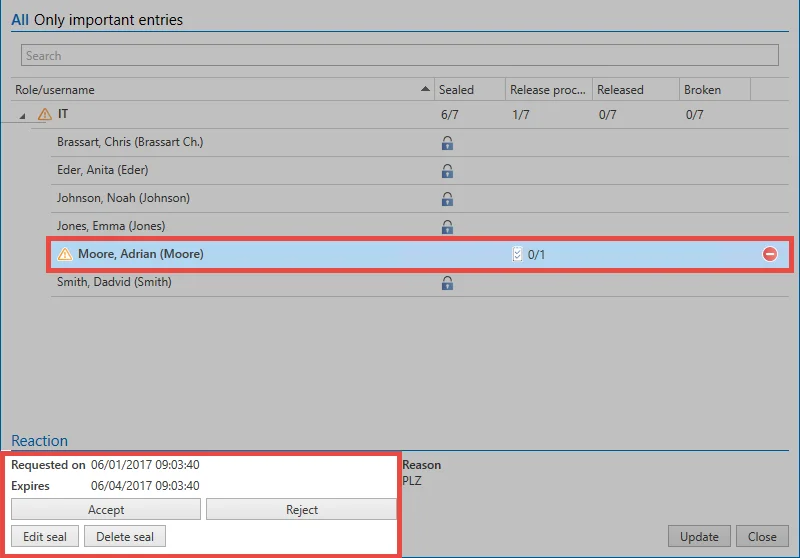Focus the Search input field
Image resolution: width=800 pixels, height=558 pixels.
click(x=399, y=55)
